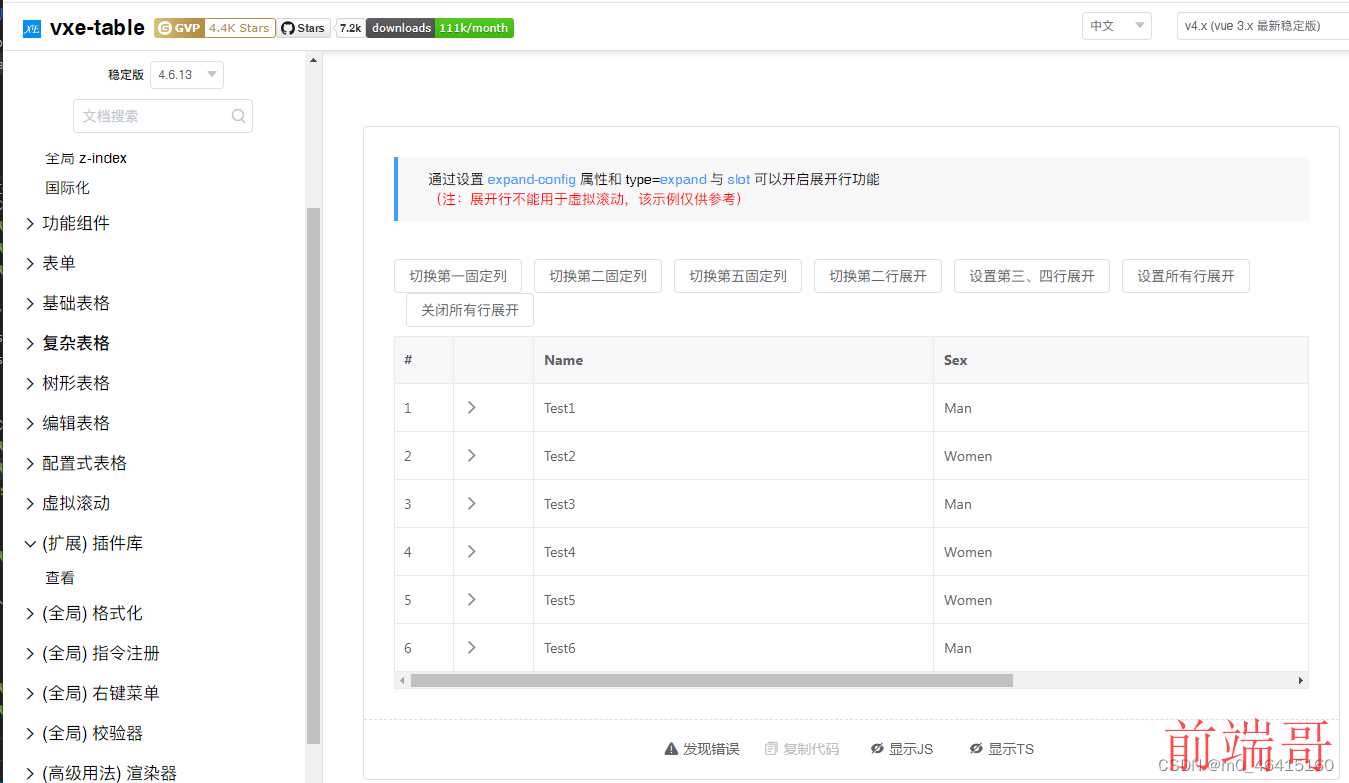This screenshot has height=783, width=1349.
Task: Click the sidebar vertical scrollbar thumb
Action: tap(314, 476)
